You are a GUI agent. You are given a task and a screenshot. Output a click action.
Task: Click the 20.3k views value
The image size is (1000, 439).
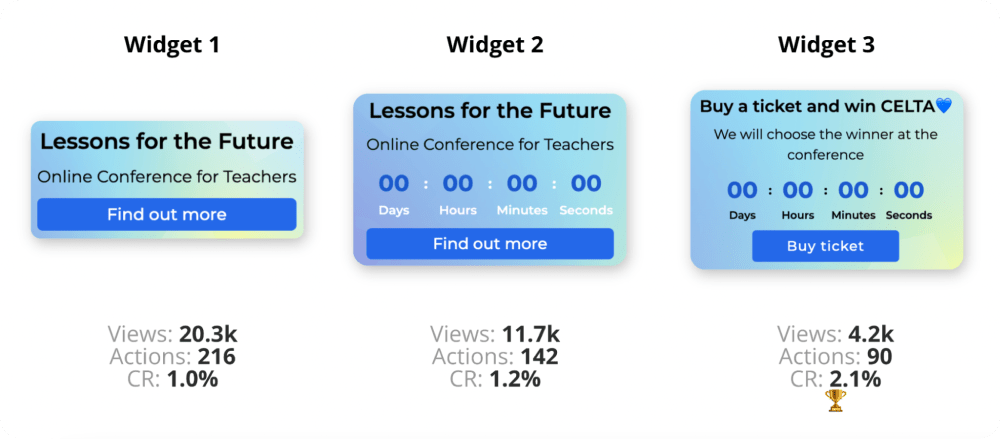(208, 334)
